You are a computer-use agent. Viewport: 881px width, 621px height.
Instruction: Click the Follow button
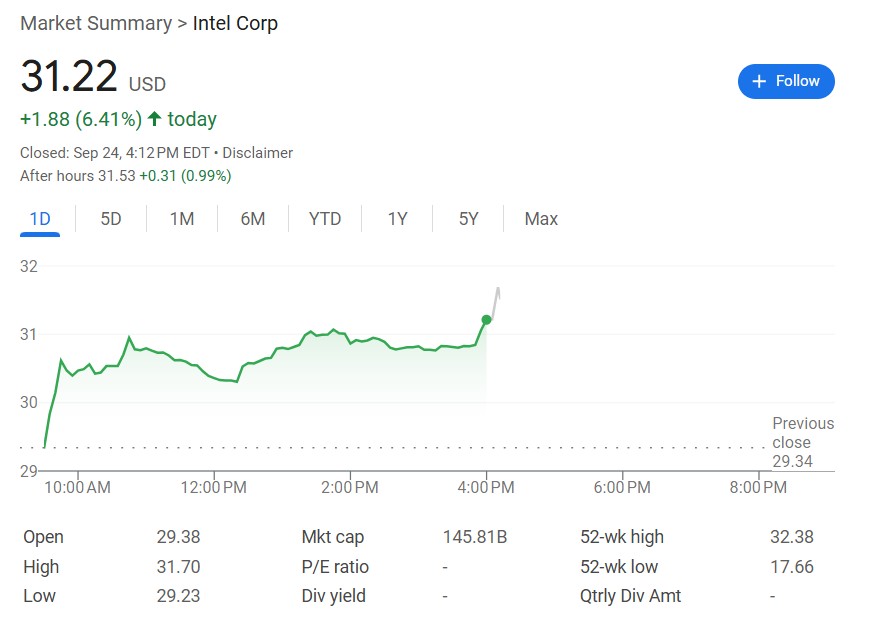click(x=786, y=81)
